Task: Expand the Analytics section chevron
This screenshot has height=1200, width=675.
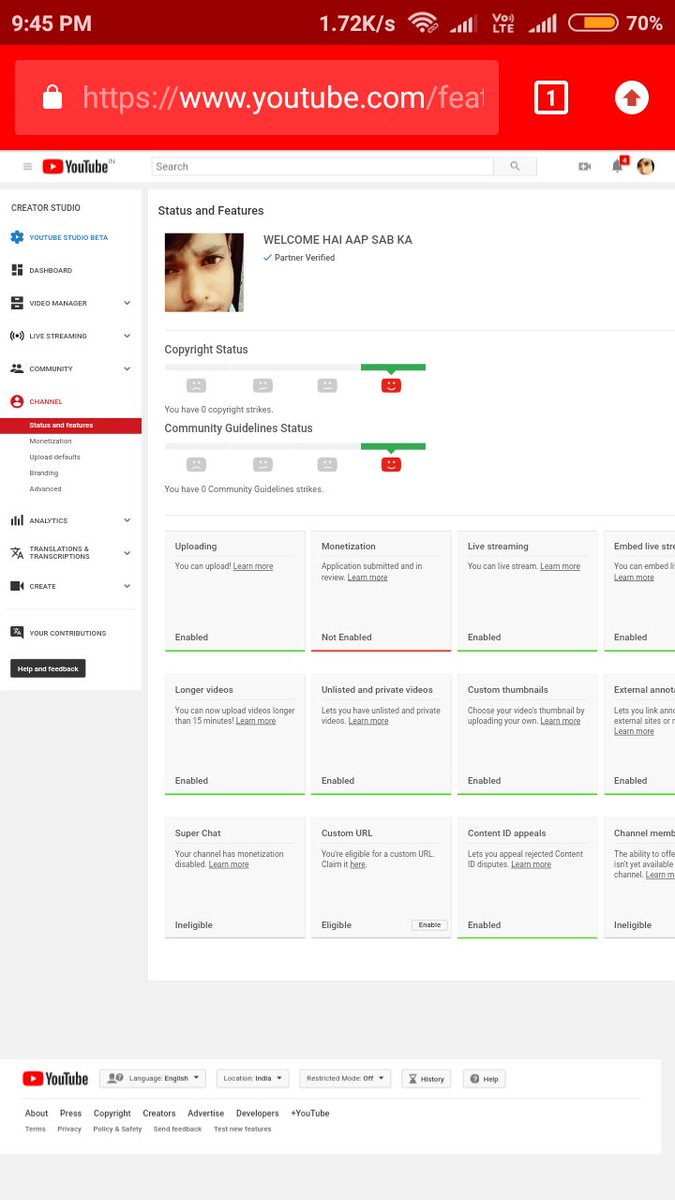Action: click(x=127, y=520)
